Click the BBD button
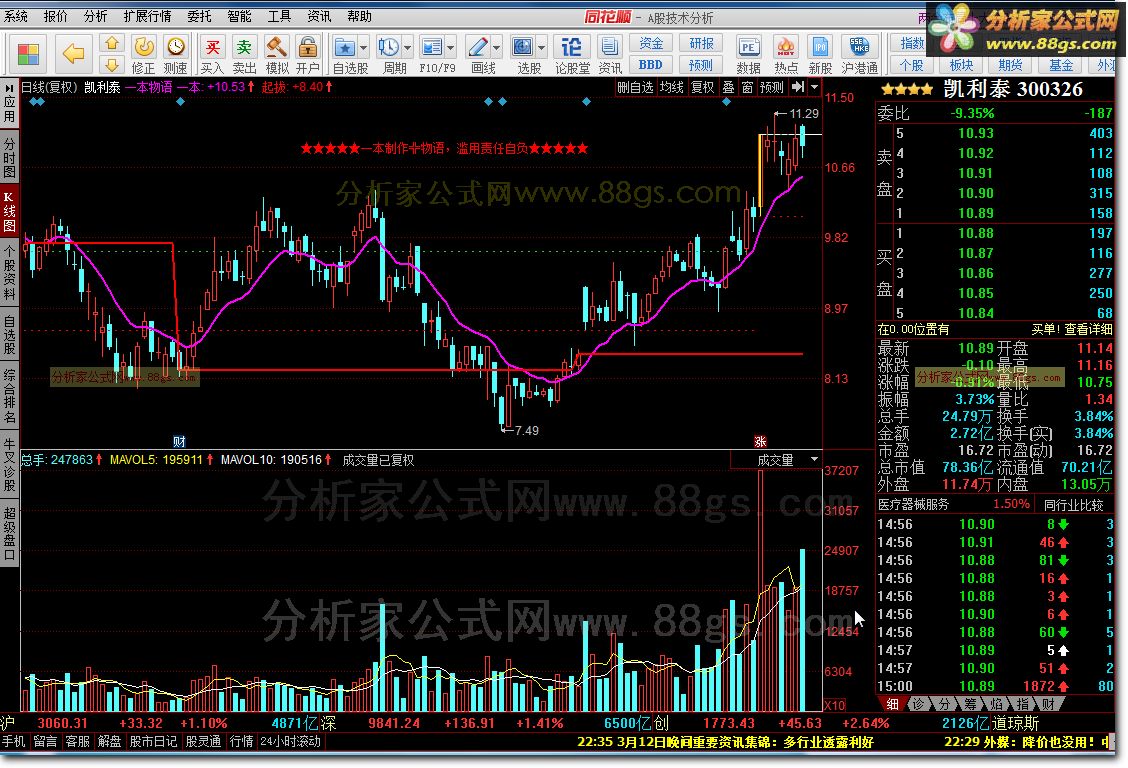Screen dimensions: 1128x768 coord(651,65)
